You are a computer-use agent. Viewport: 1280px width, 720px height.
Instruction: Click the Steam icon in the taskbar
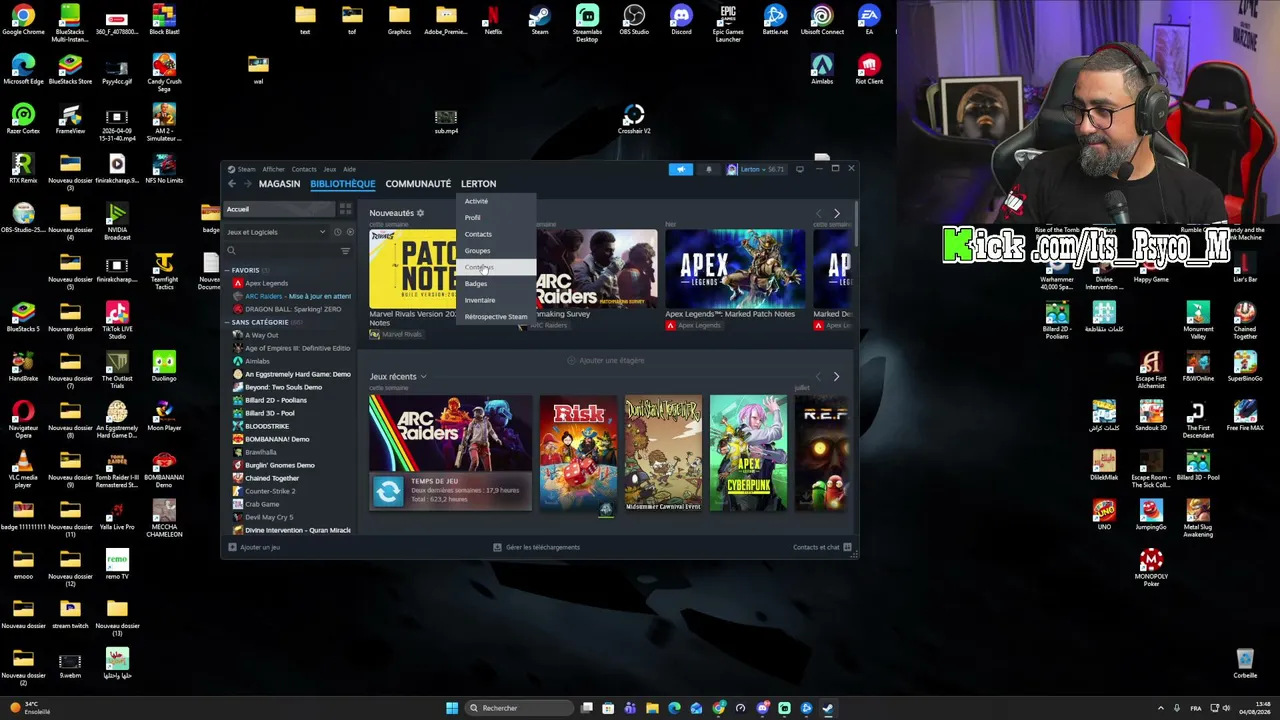(x=828, y=708)
